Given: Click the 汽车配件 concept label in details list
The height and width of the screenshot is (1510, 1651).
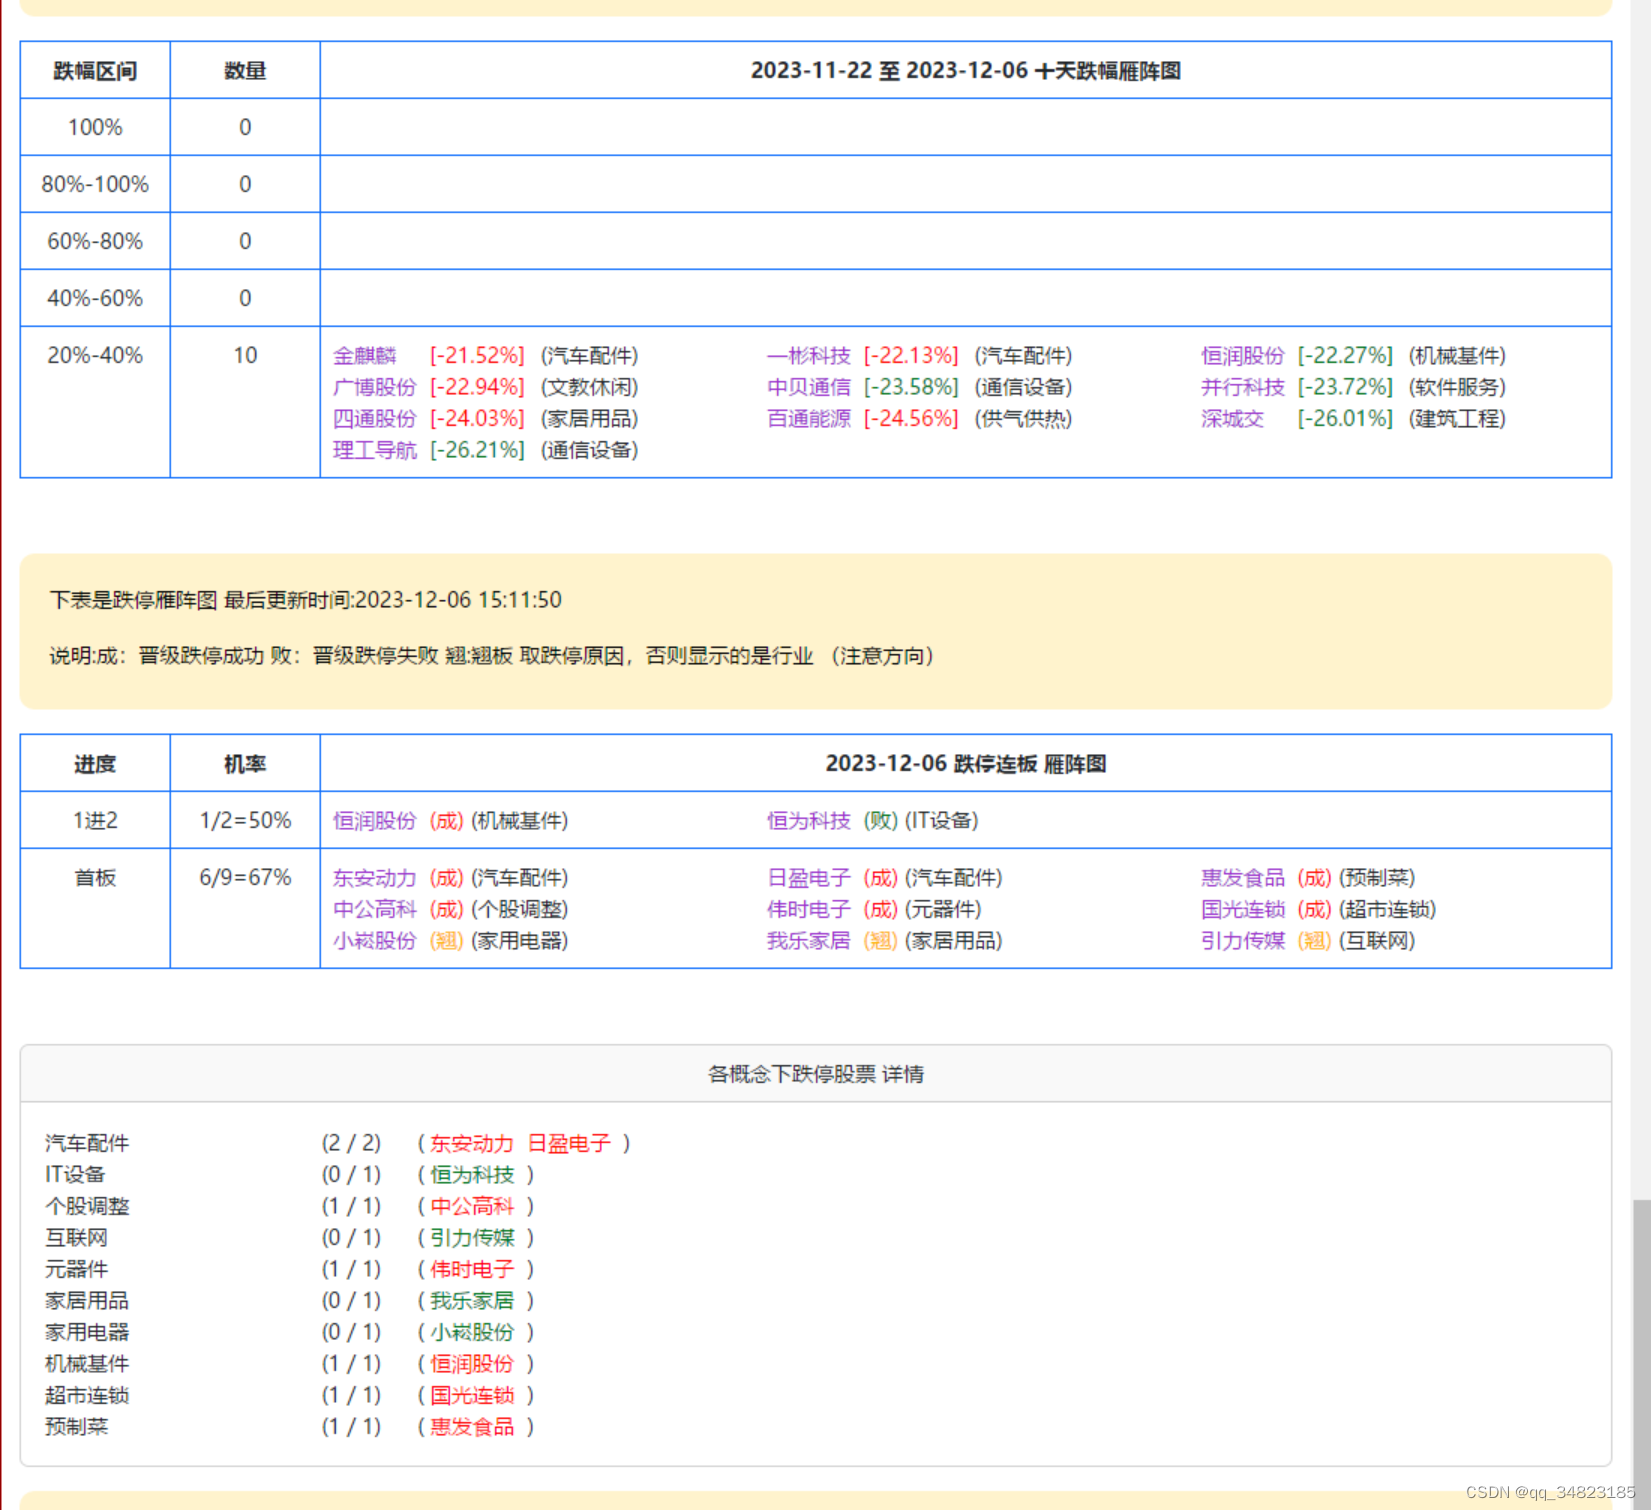Looking at the screenshot, I should coord(87,1143).
